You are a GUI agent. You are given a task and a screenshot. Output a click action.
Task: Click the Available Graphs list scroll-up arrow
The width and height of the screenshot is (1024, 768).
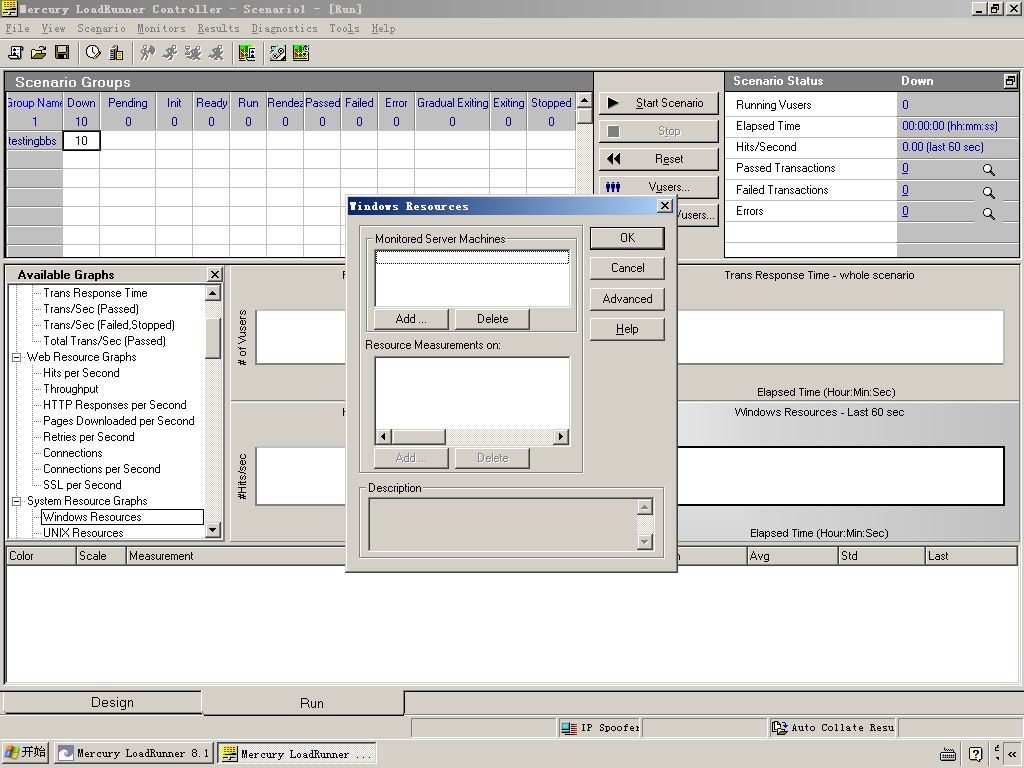pyautogui.click(x=213, y=293)
